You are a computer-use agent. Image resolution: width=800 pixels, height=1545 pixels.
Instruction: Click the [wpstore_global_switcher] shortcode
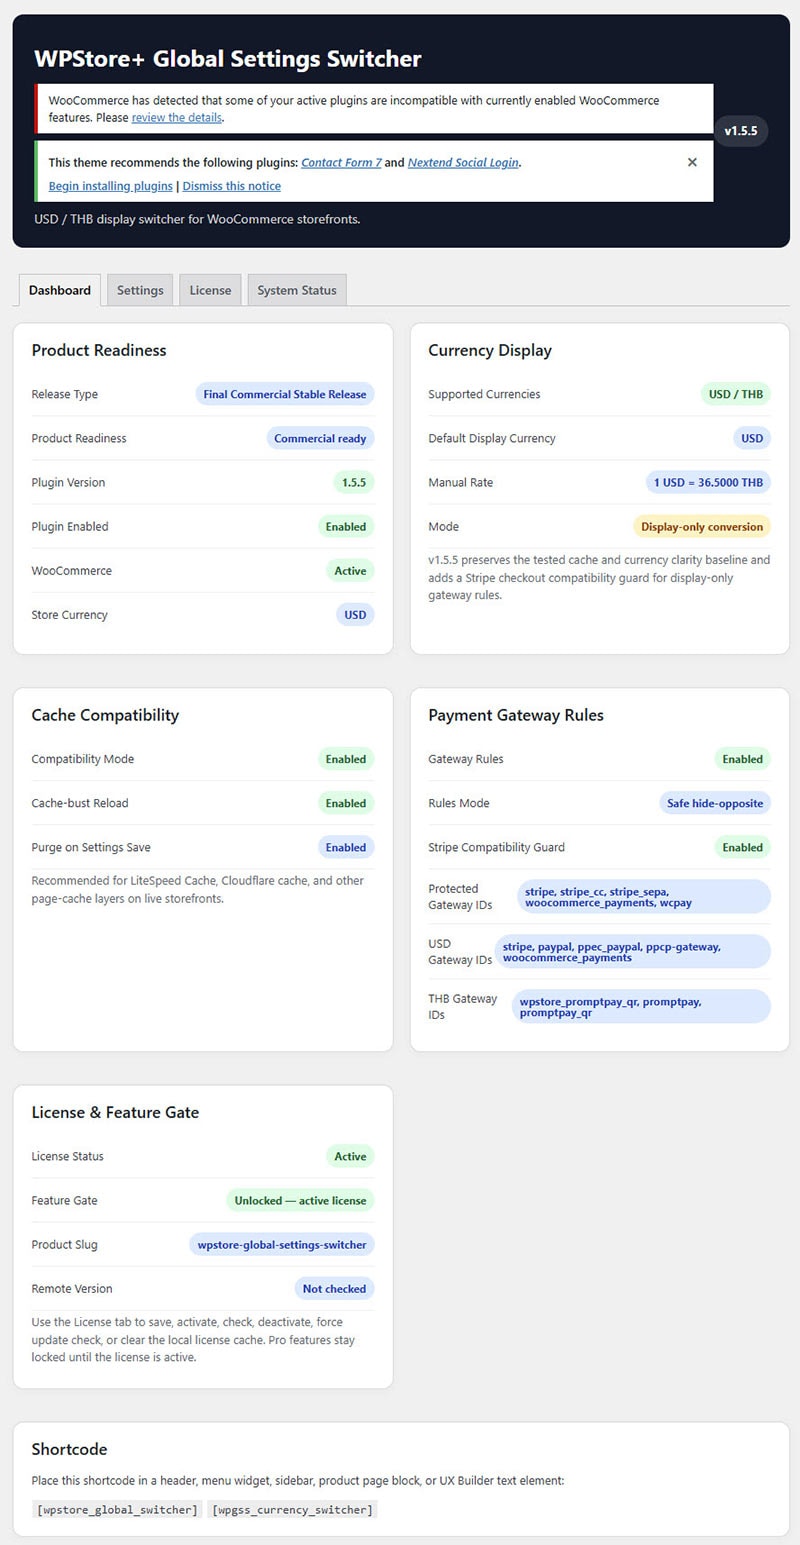pos(116,1509)
